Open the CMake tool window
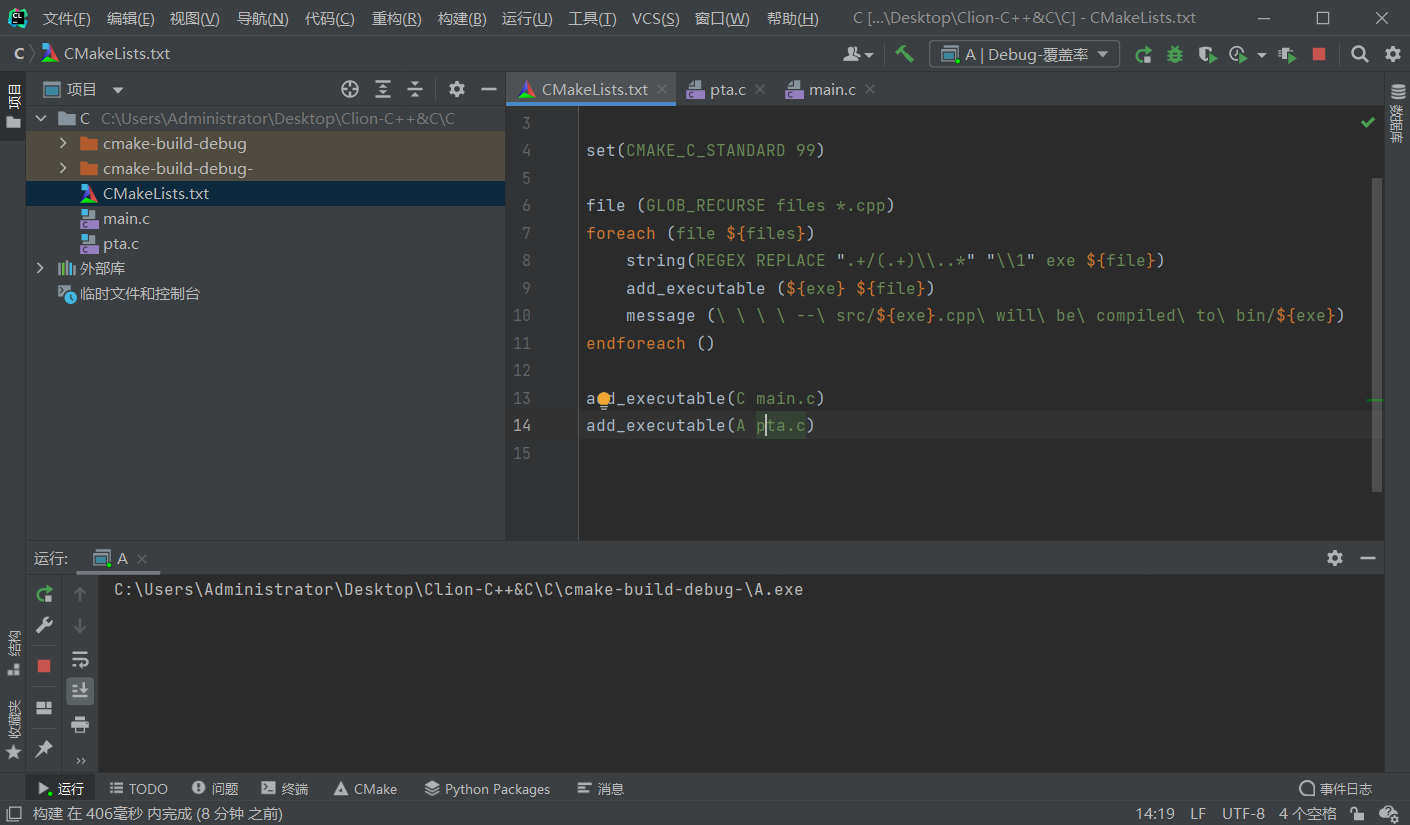The image size is (1410, 825). tap(365, 789)
